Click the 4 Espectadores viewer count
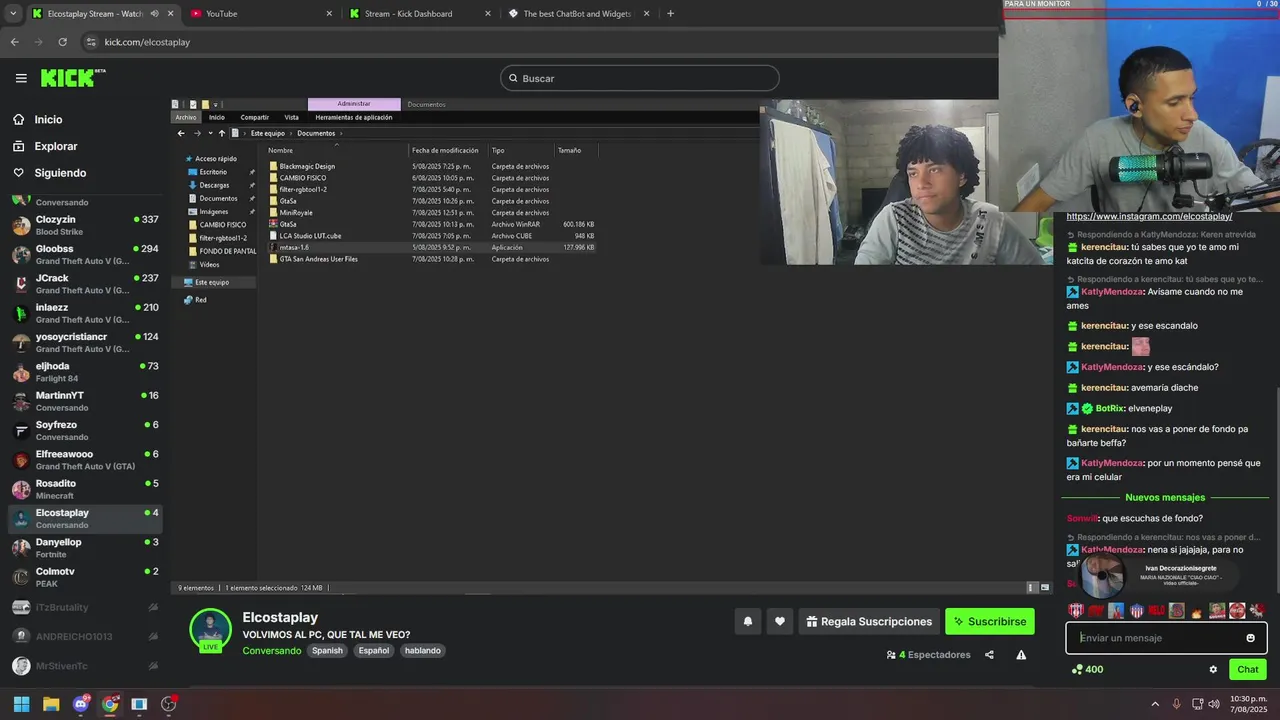The image size is (1280, 720). [x=928, y=655]
